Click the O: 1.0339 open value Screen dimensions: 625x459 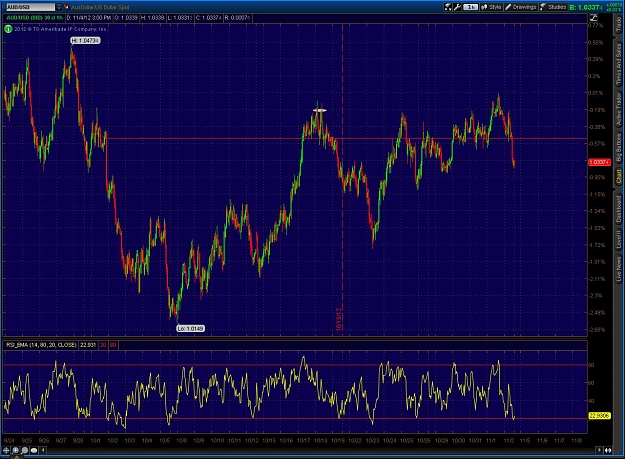pyautogui.click(x=126, y=18)
